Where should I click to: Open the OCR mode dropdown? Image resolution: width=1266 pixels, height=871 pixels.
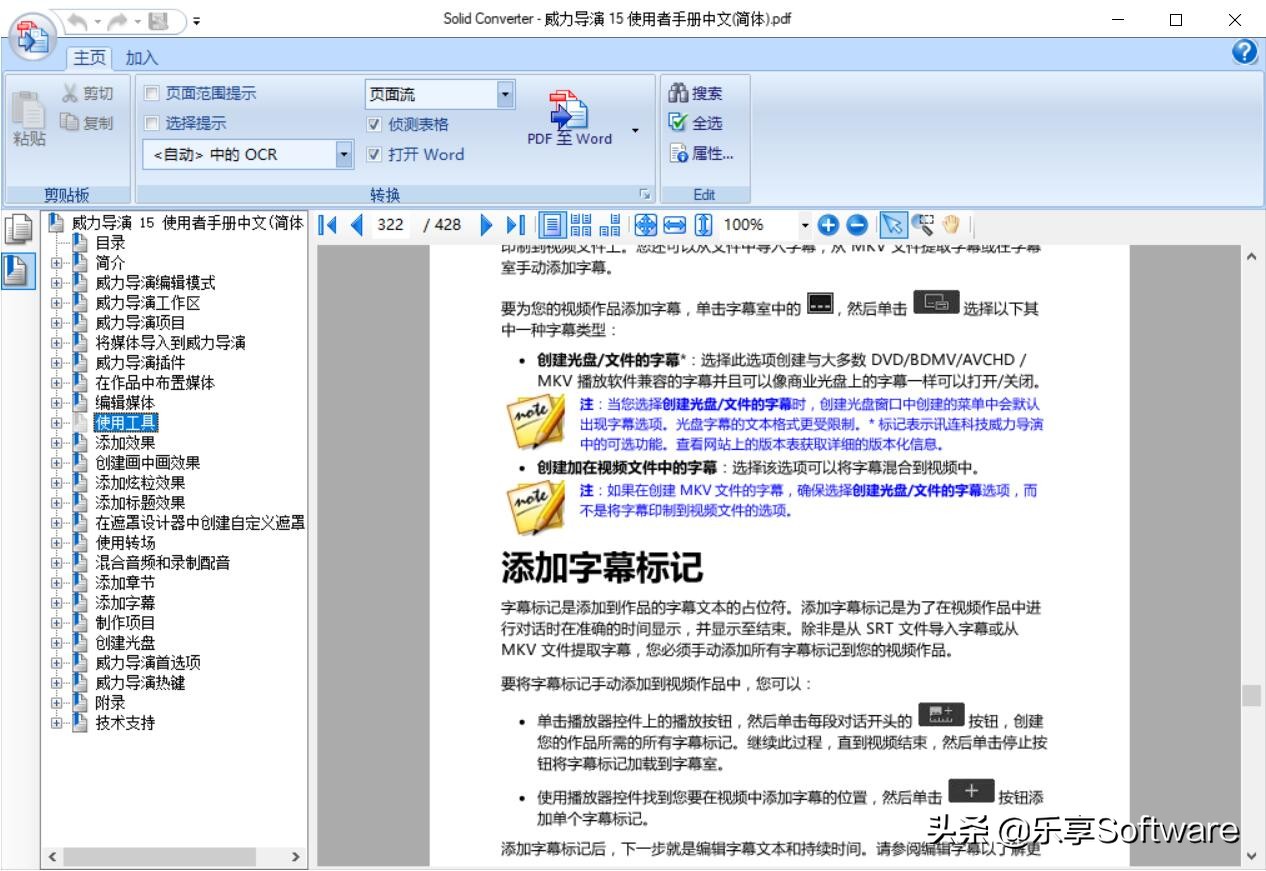pos(345,154)
